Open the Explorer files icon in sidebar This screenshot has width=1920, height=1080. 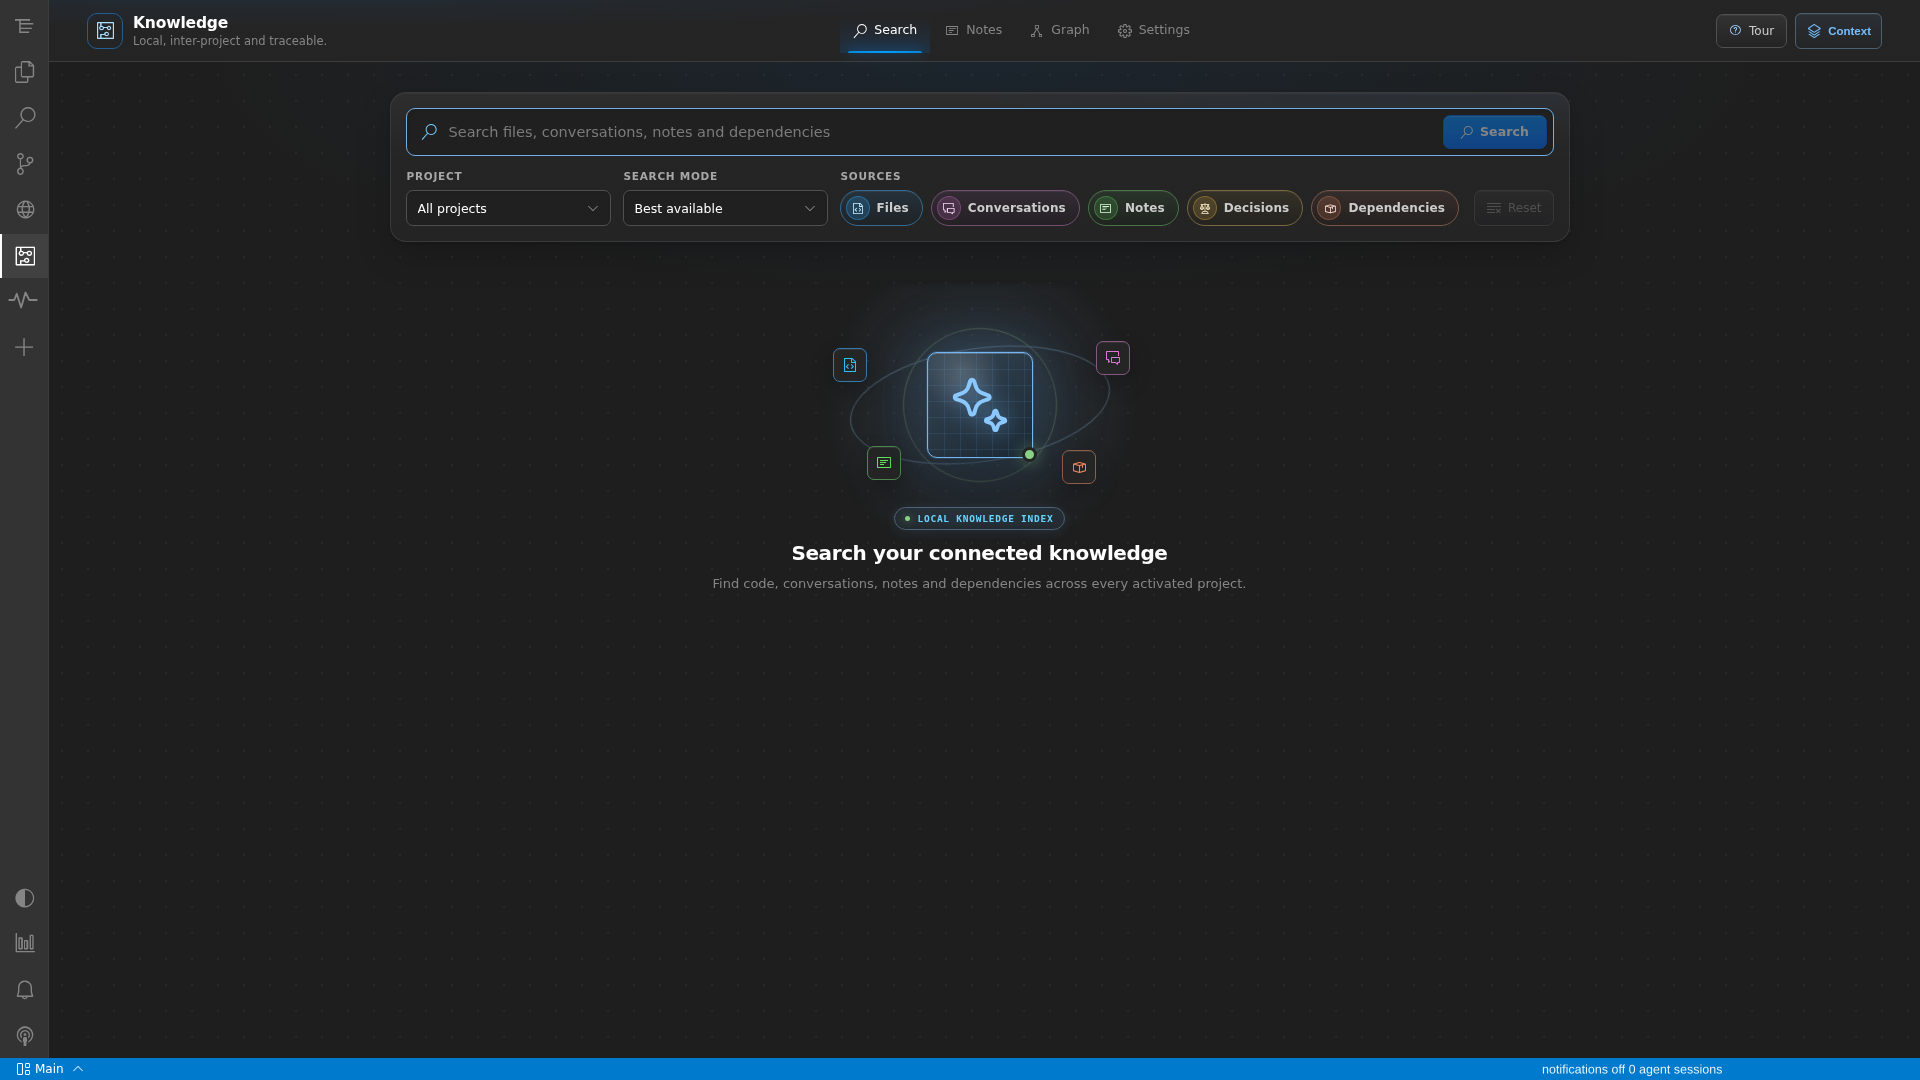pos(24,72)
